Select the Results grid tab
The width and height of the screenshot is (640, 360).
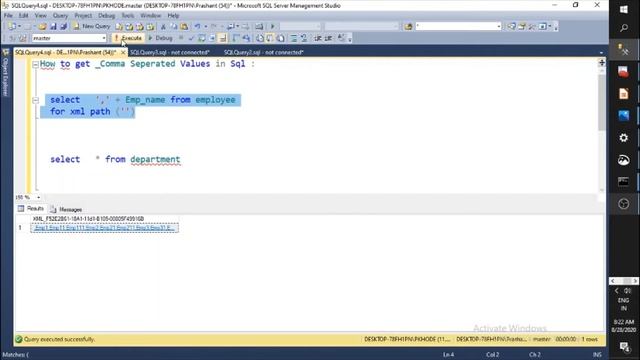coord(31,209)
